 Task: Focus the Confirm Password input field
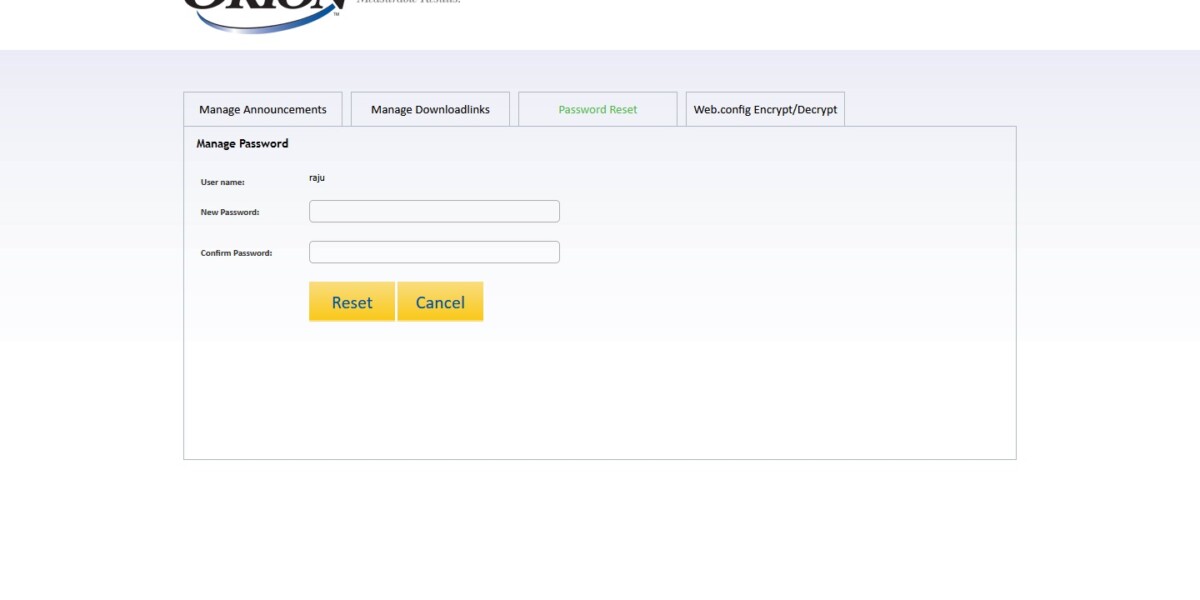434,252
